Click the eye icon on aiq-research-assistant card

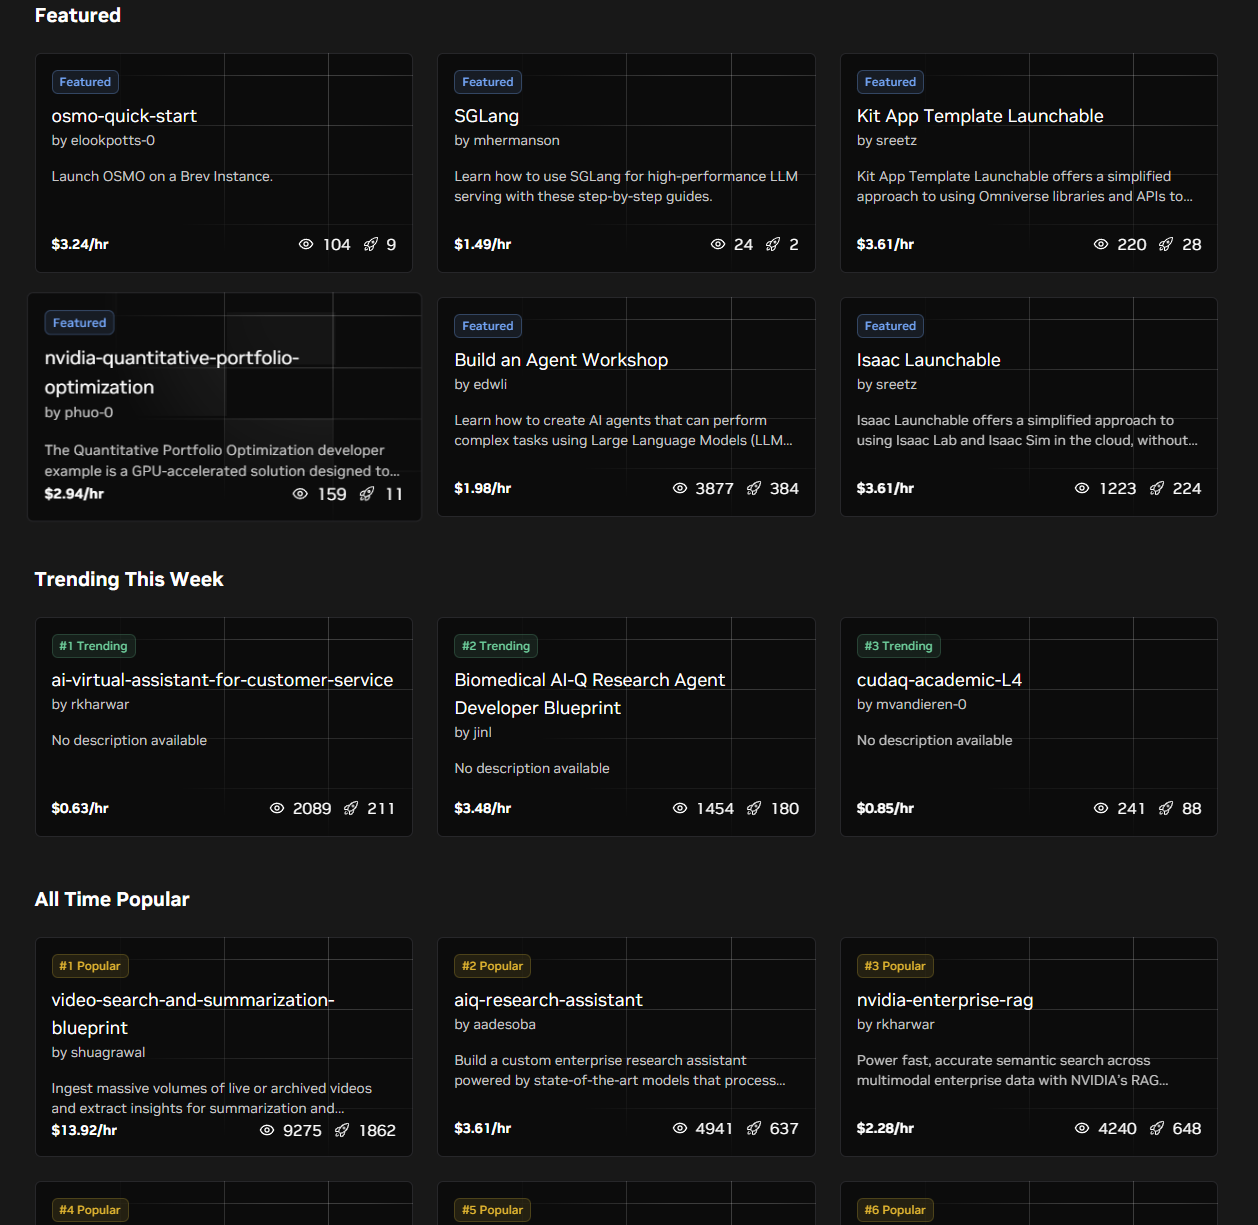(680, 1128)
